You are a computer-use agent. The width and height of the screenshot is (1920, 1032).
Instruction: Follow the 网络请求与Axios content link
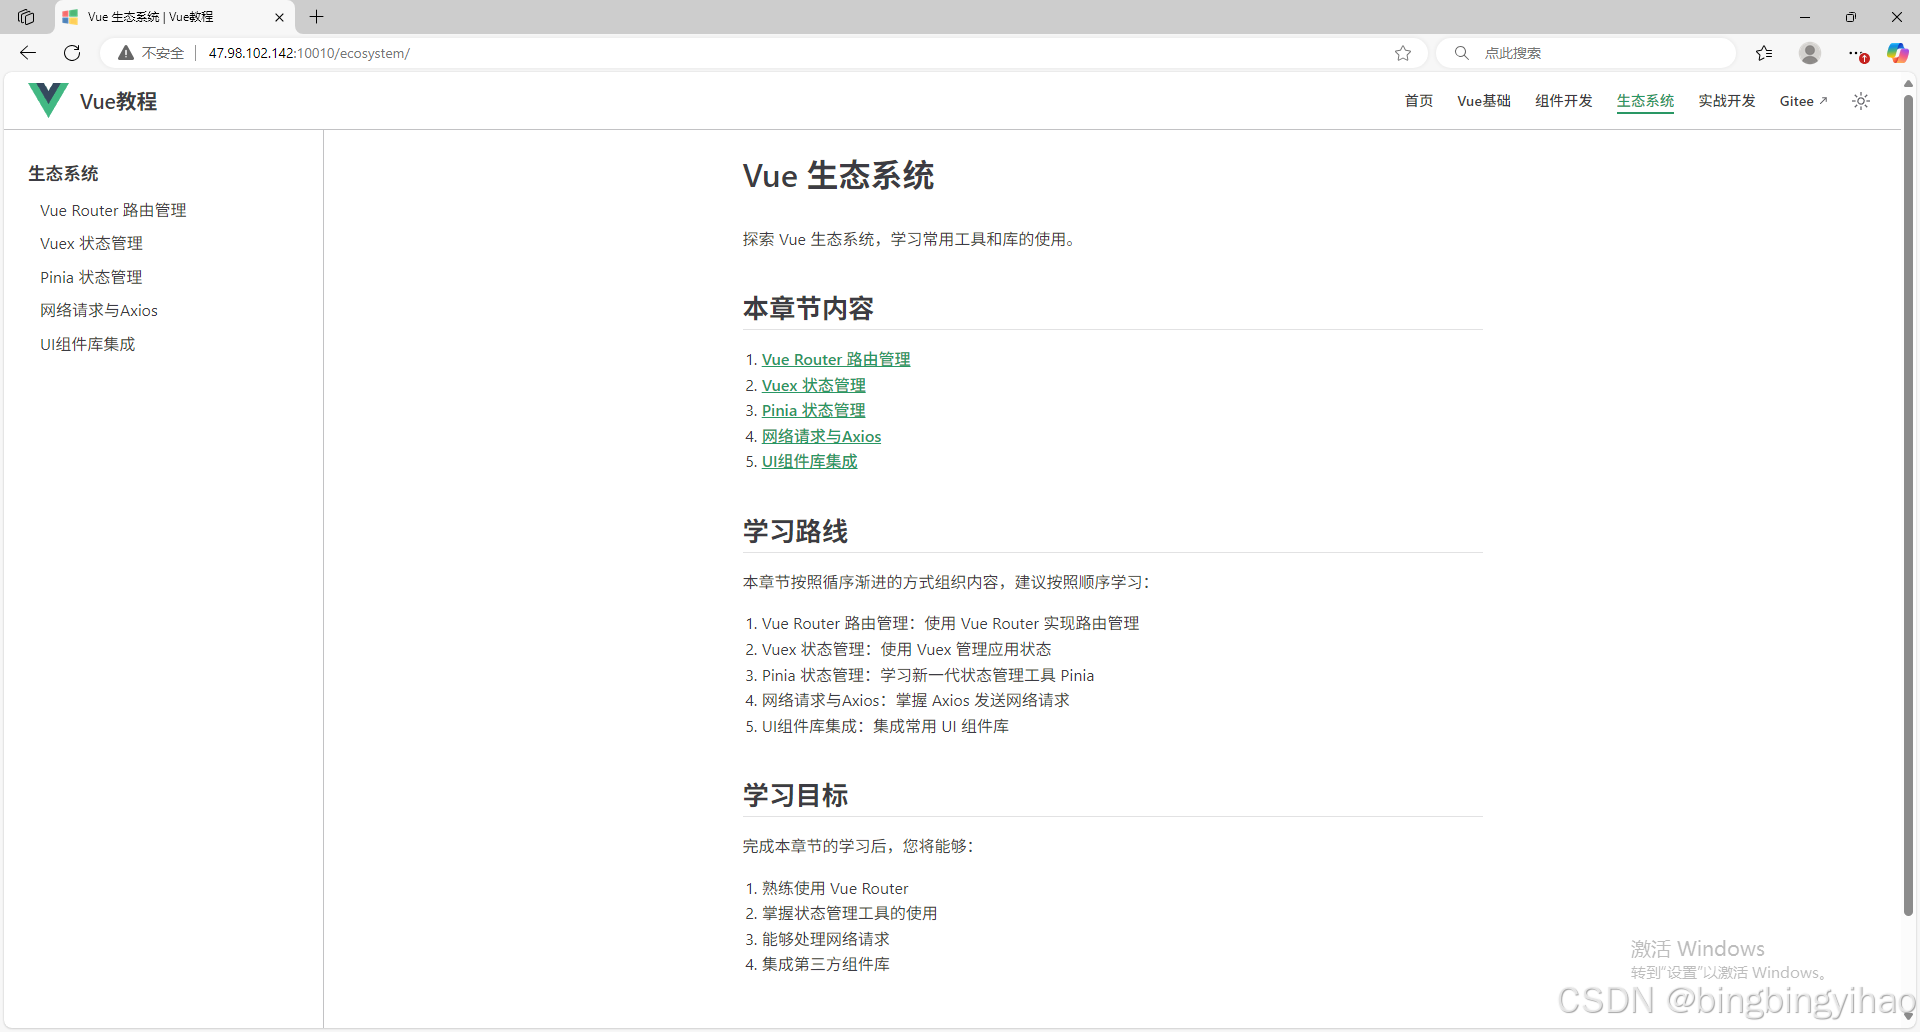click(821, 436)
